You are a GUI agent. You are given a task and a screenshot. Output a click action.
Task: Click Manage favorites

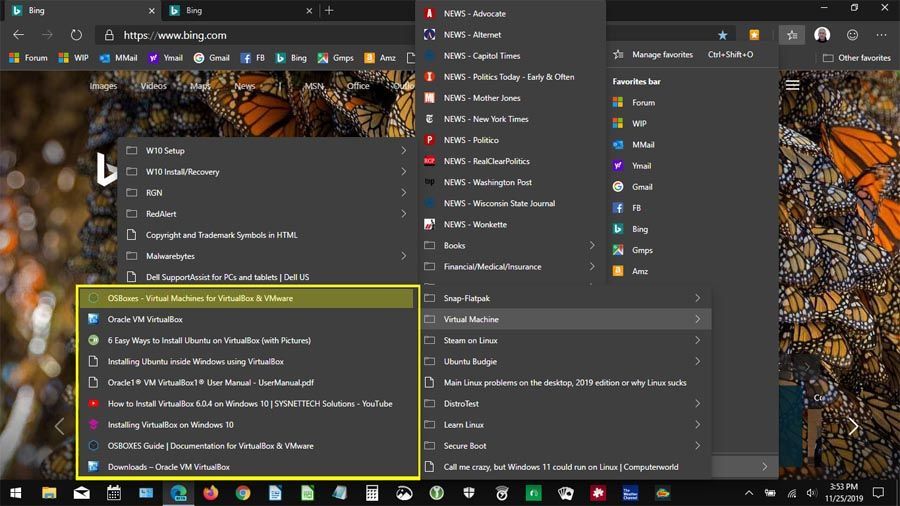[692, 55]
